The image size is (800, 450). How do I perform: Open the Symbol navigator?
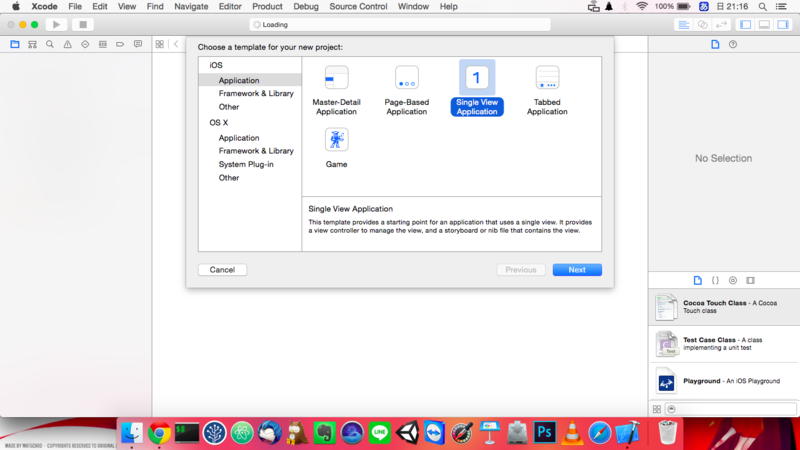[33, 44]
